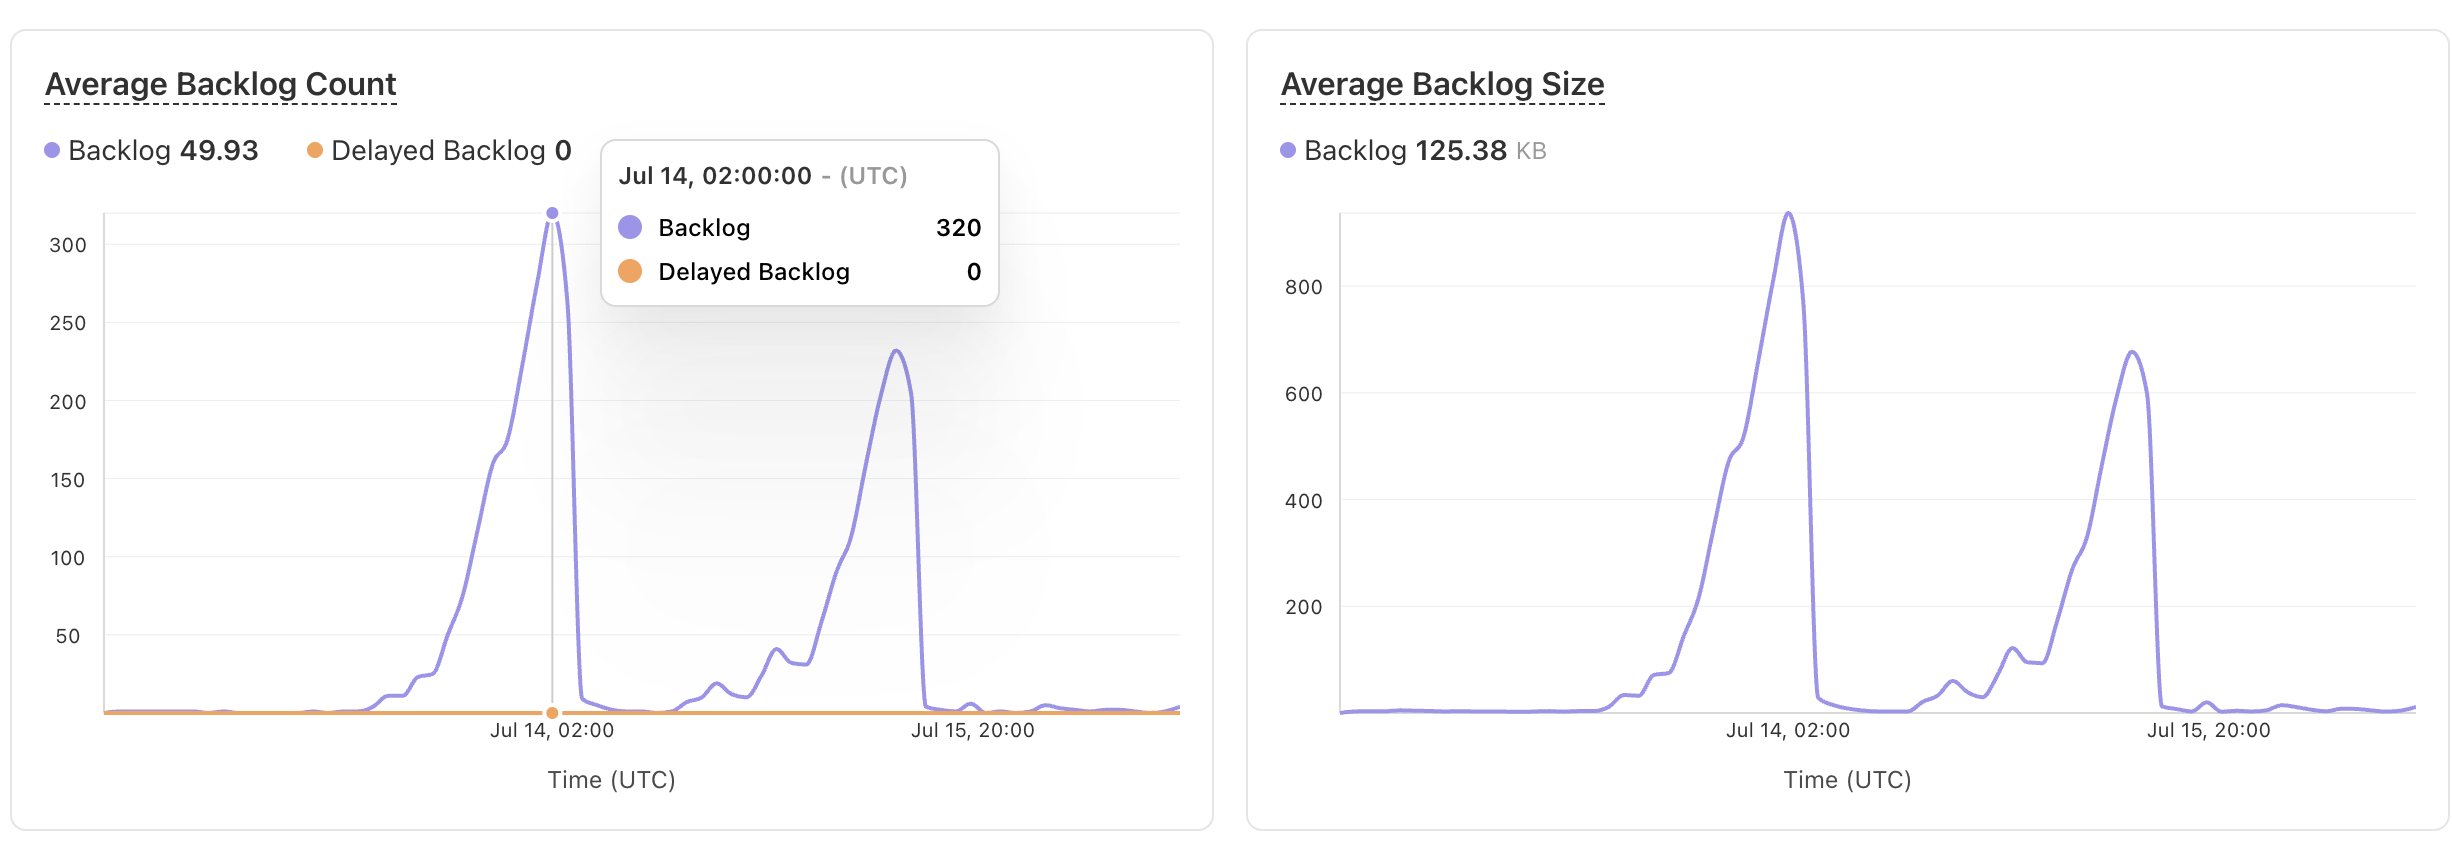Toggle Backlog 49.93 series legend label
This screenshot has height=844, width=2452.
pyautogui.click(x=163, y=150)
